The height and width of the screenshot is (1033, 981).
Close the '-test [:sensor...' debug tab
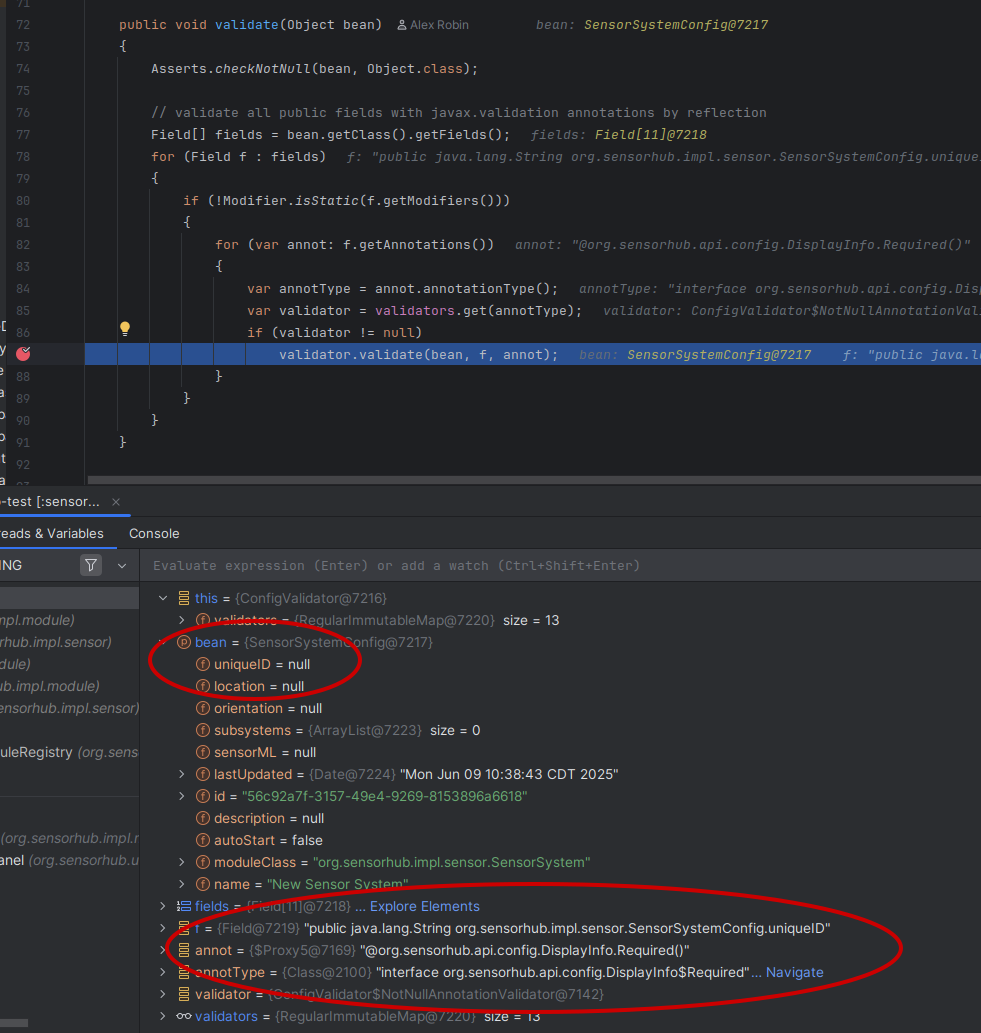(115, 503)
